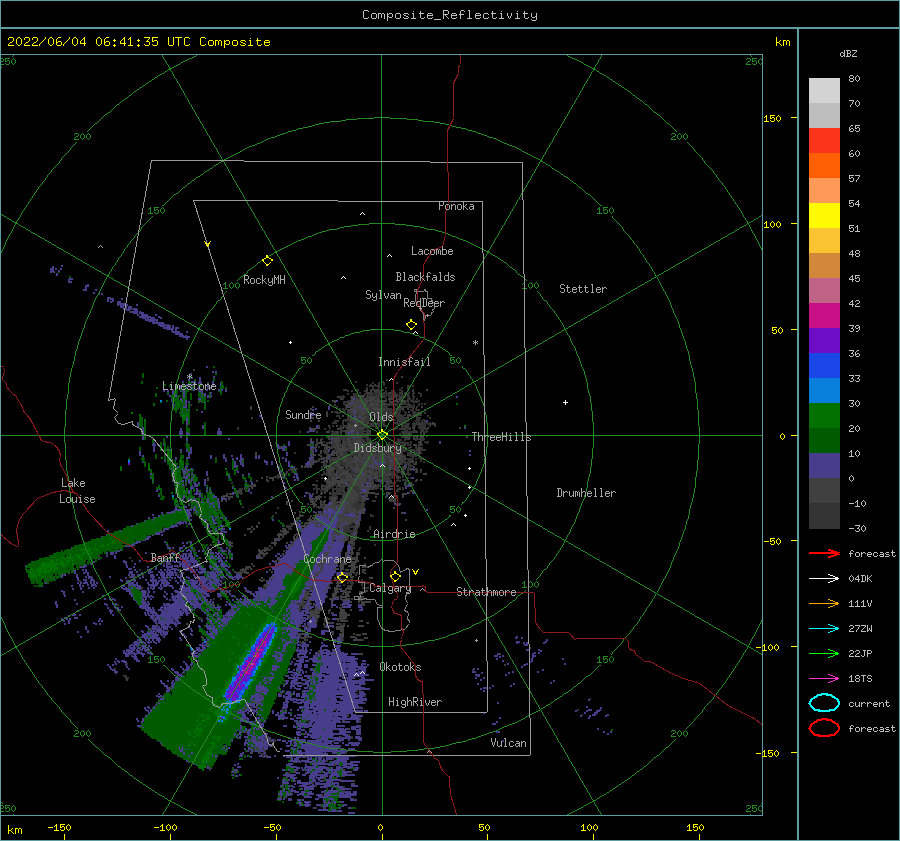Click the Lake Louise label
Viewport: 900px width, 841px height.
point(77,491)
